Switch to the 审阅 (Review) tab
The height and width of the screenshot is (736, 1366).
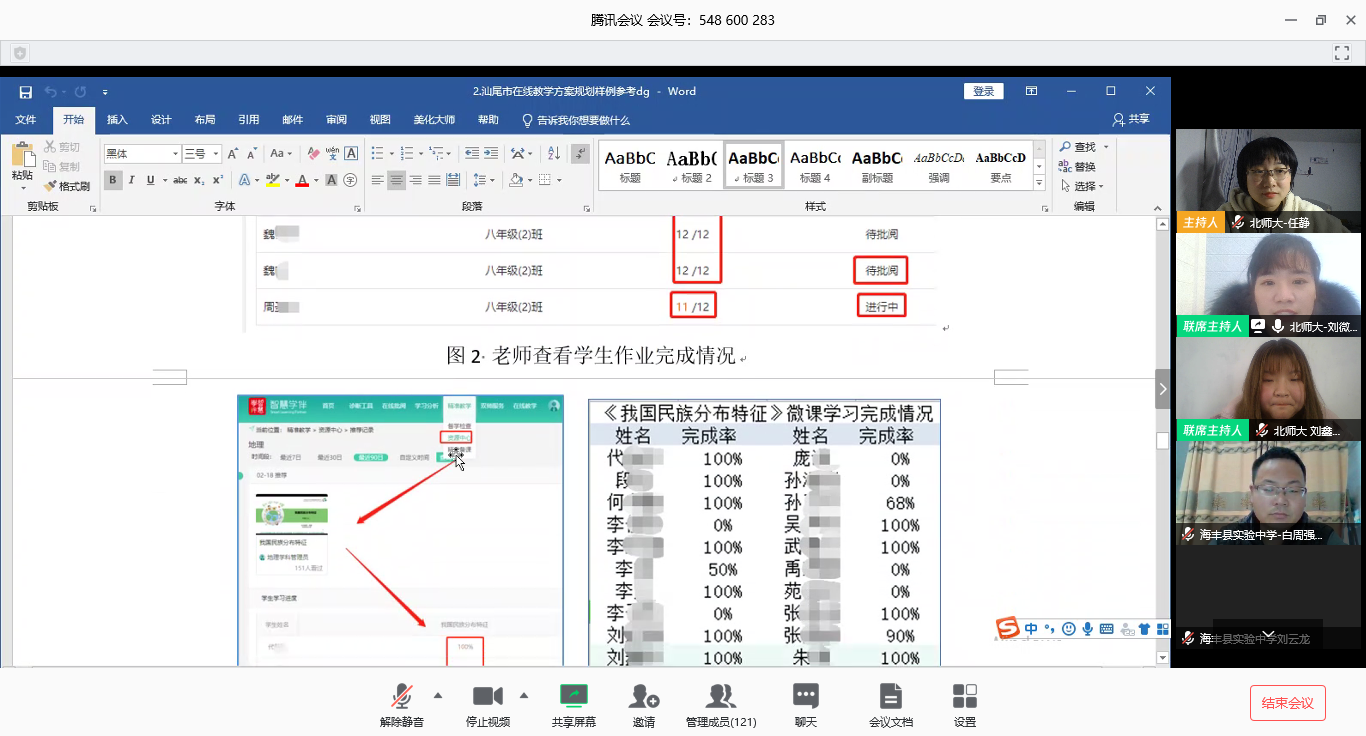pos(336,120)
